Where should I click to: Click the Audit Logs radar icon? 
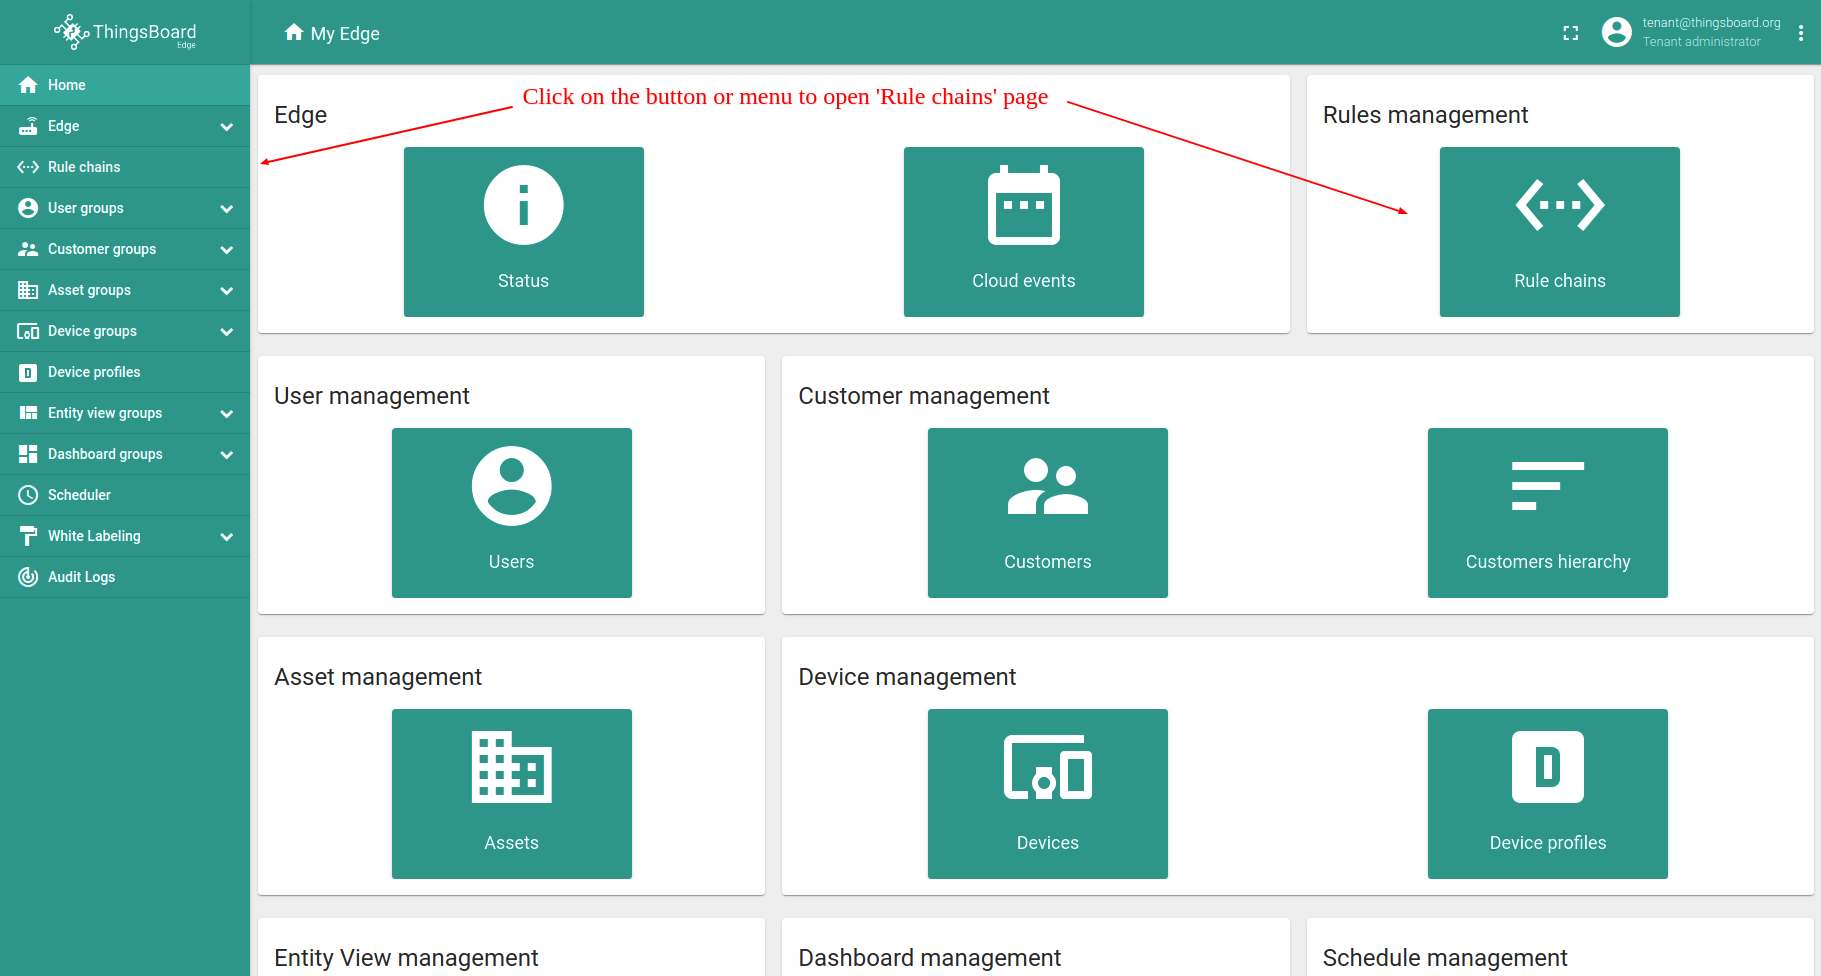pos(28,577)
